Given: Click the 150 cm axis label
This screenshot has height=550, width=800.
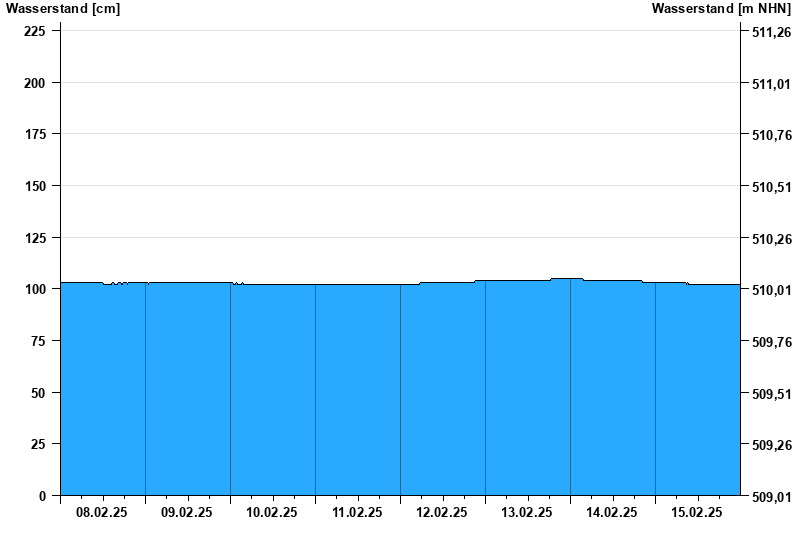Looking at the screenshot, I should [x=35, y=186].
